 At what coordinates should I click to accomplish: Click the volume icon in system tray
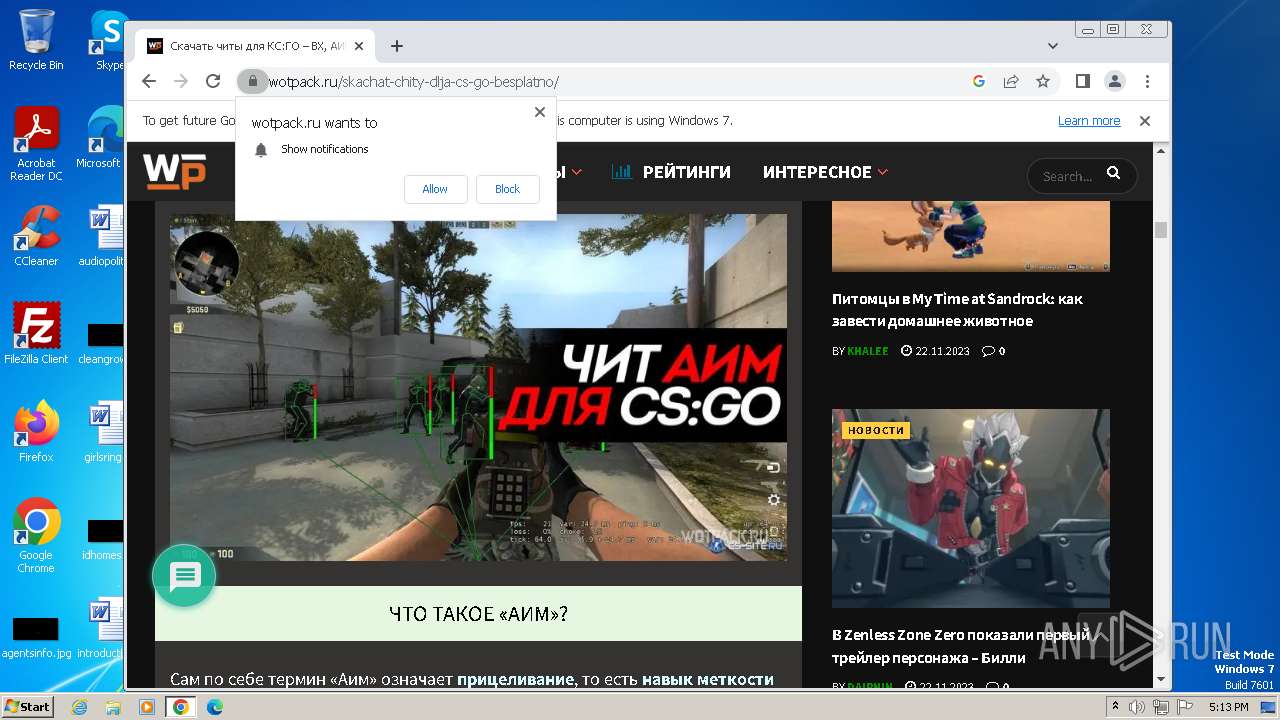pos(1138,707)
